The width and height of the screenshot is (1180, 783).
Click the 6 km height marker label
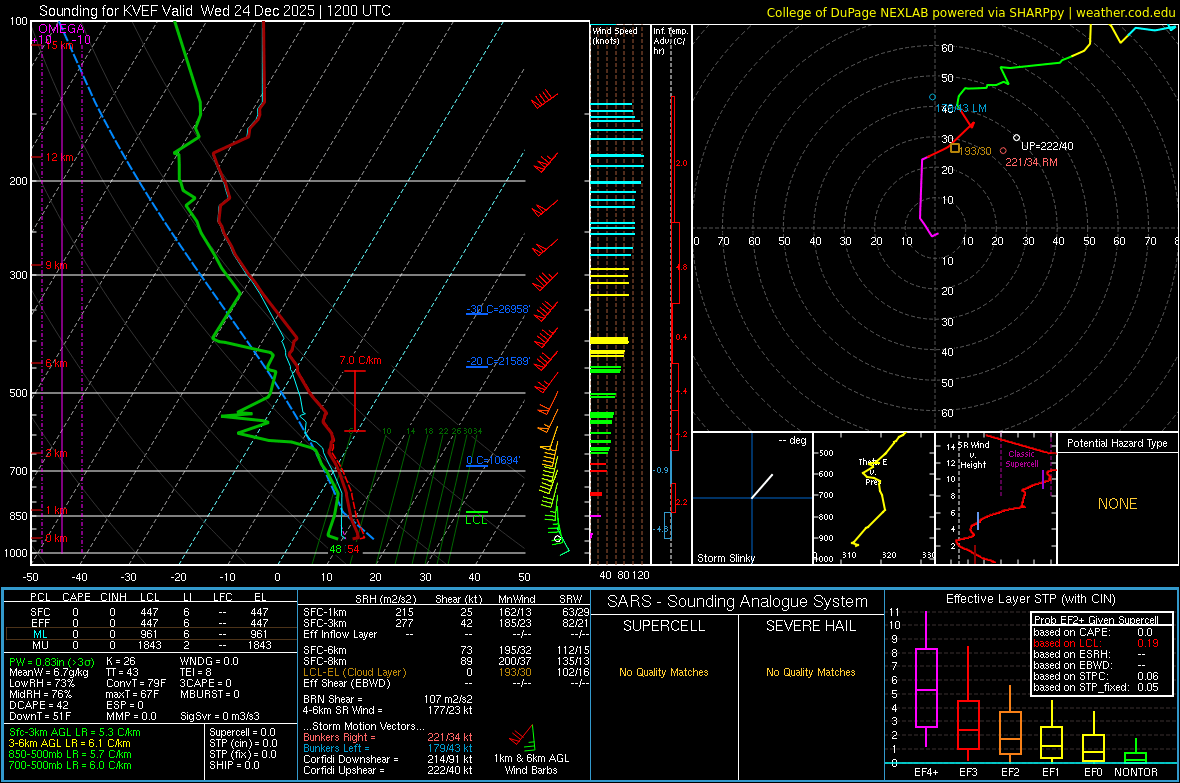coord(56,363)
